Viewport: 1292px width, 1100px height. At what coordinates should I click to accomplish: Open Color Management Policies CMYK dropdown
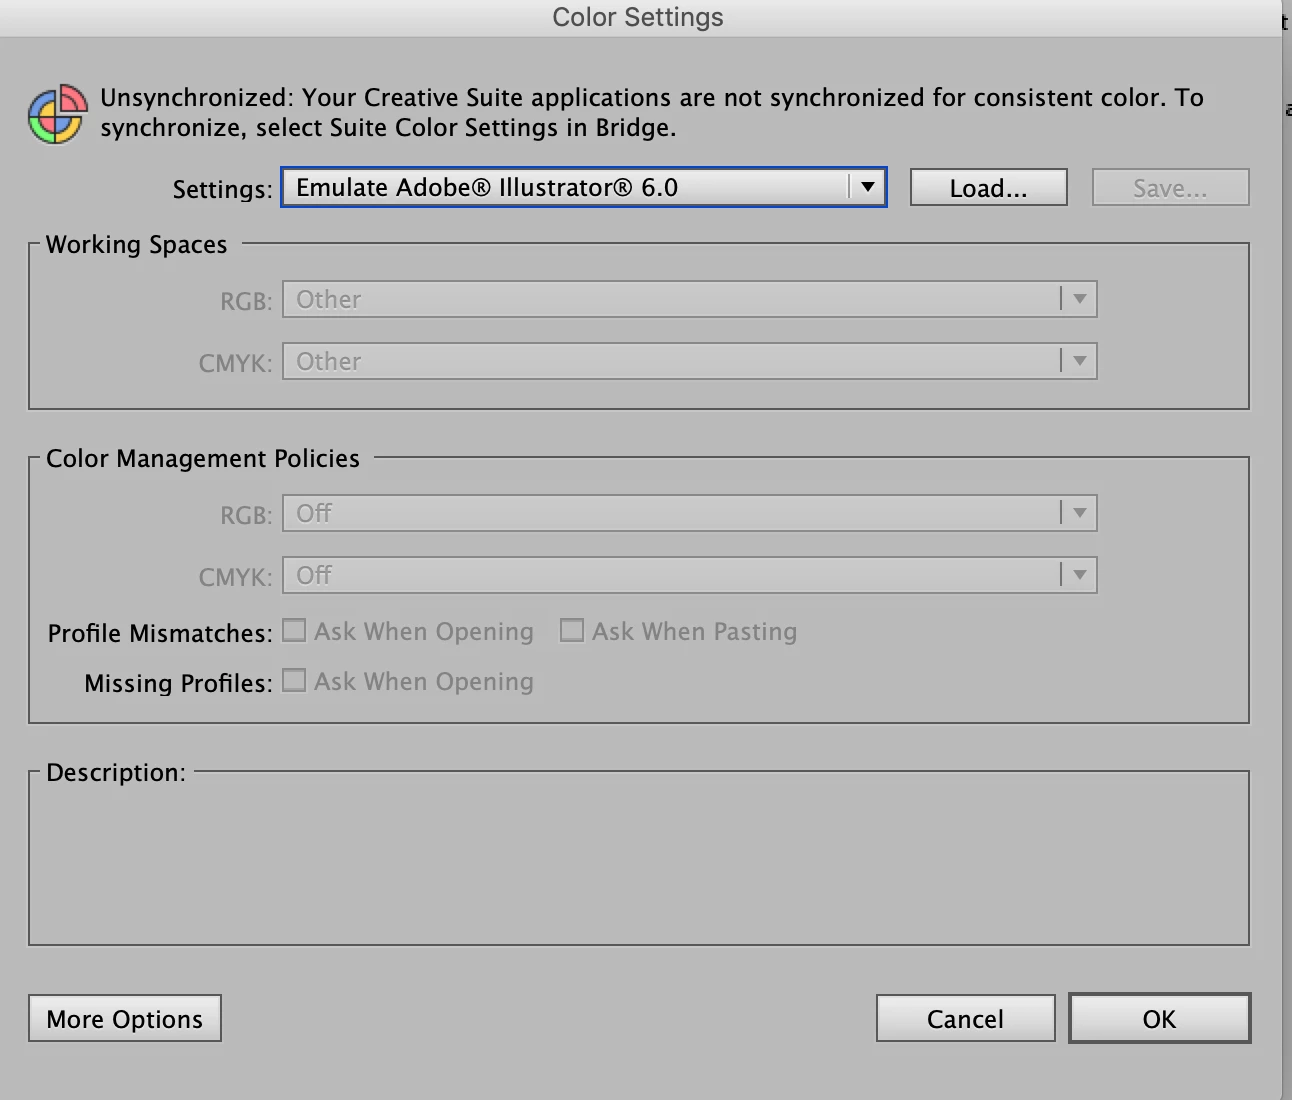coord(690,575)
